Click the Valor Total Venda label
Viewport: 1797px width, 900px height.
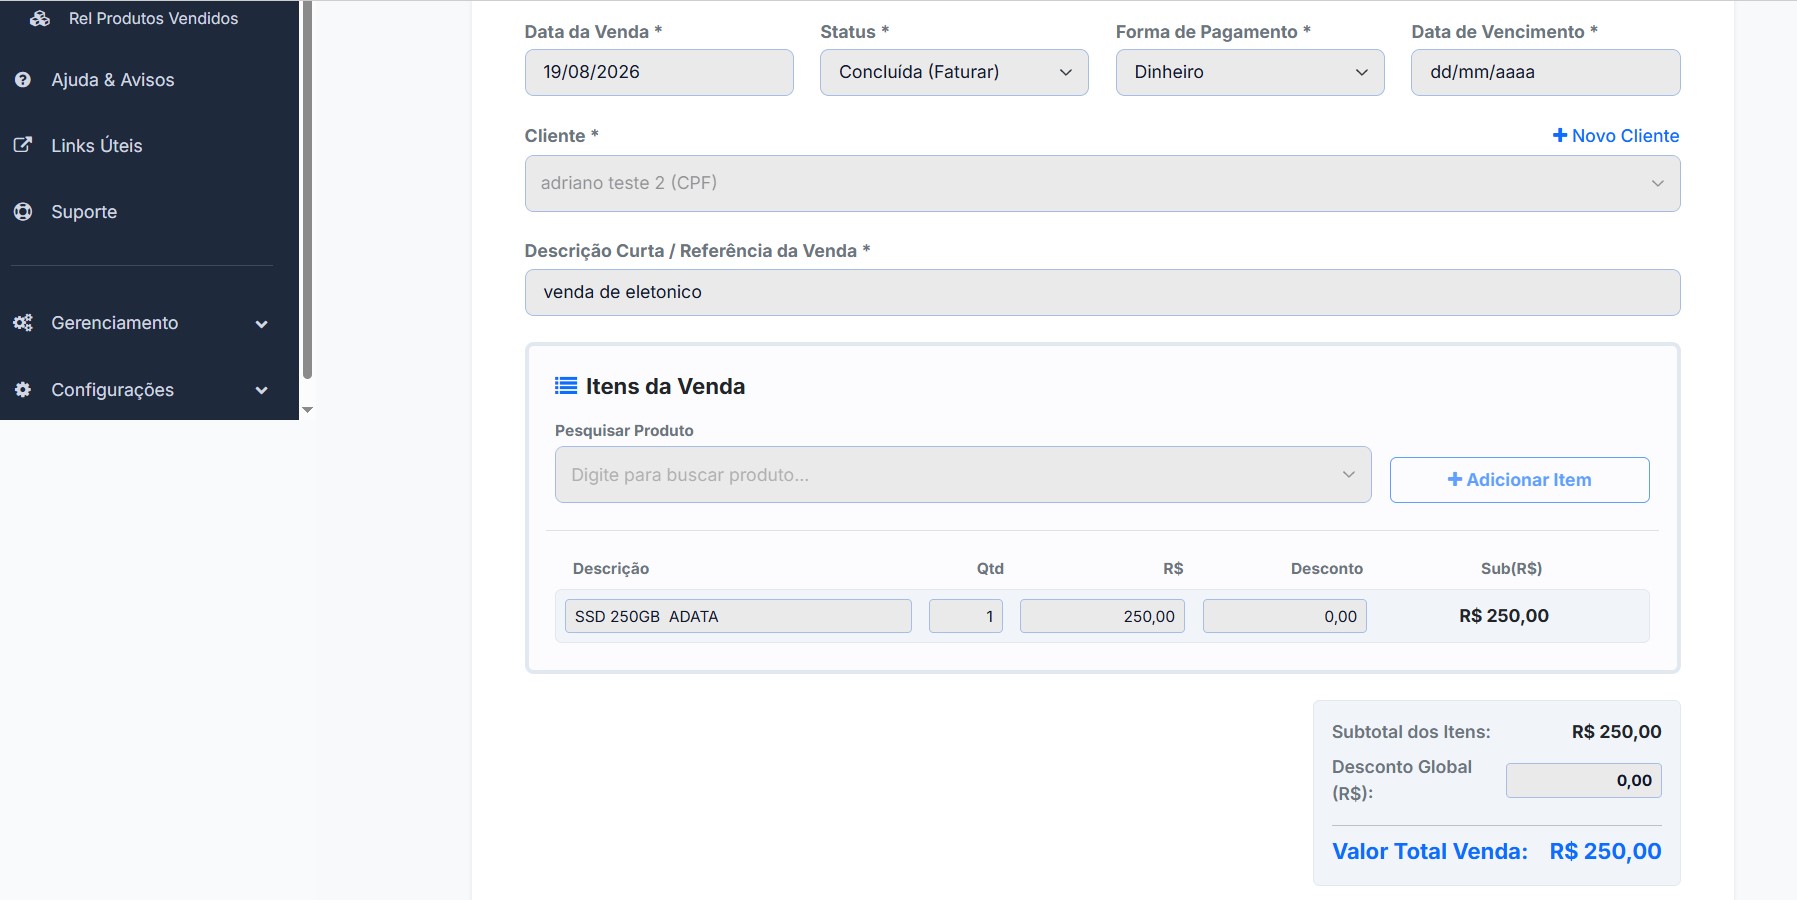(x=1430, y=851)
